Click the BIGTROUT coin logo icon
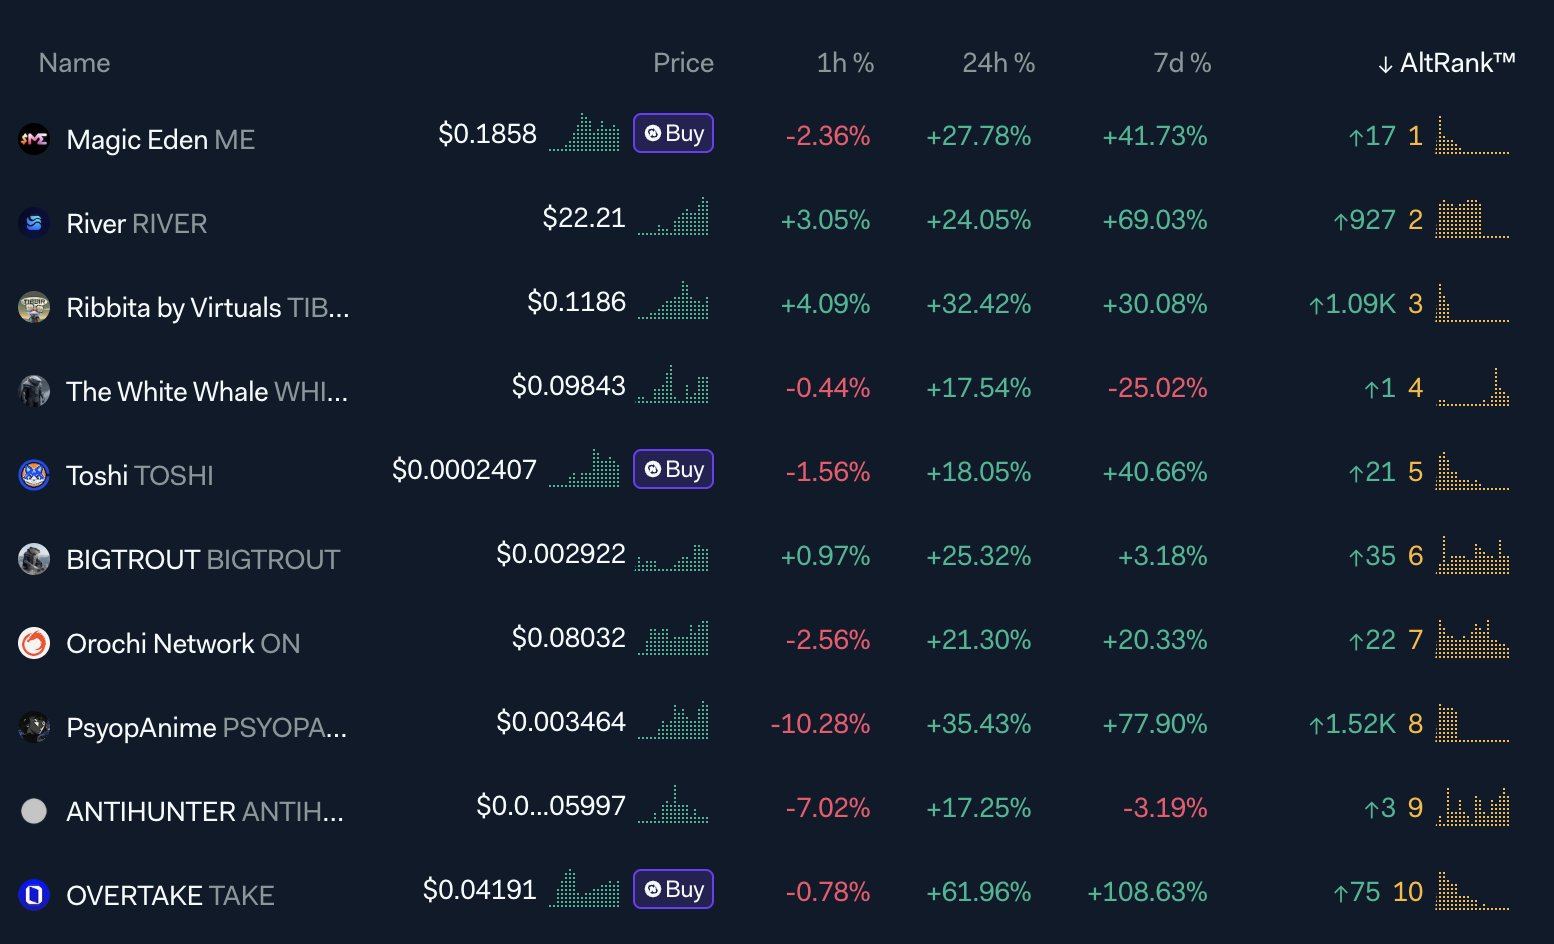 pyautogui.click(x=34, y=559)
